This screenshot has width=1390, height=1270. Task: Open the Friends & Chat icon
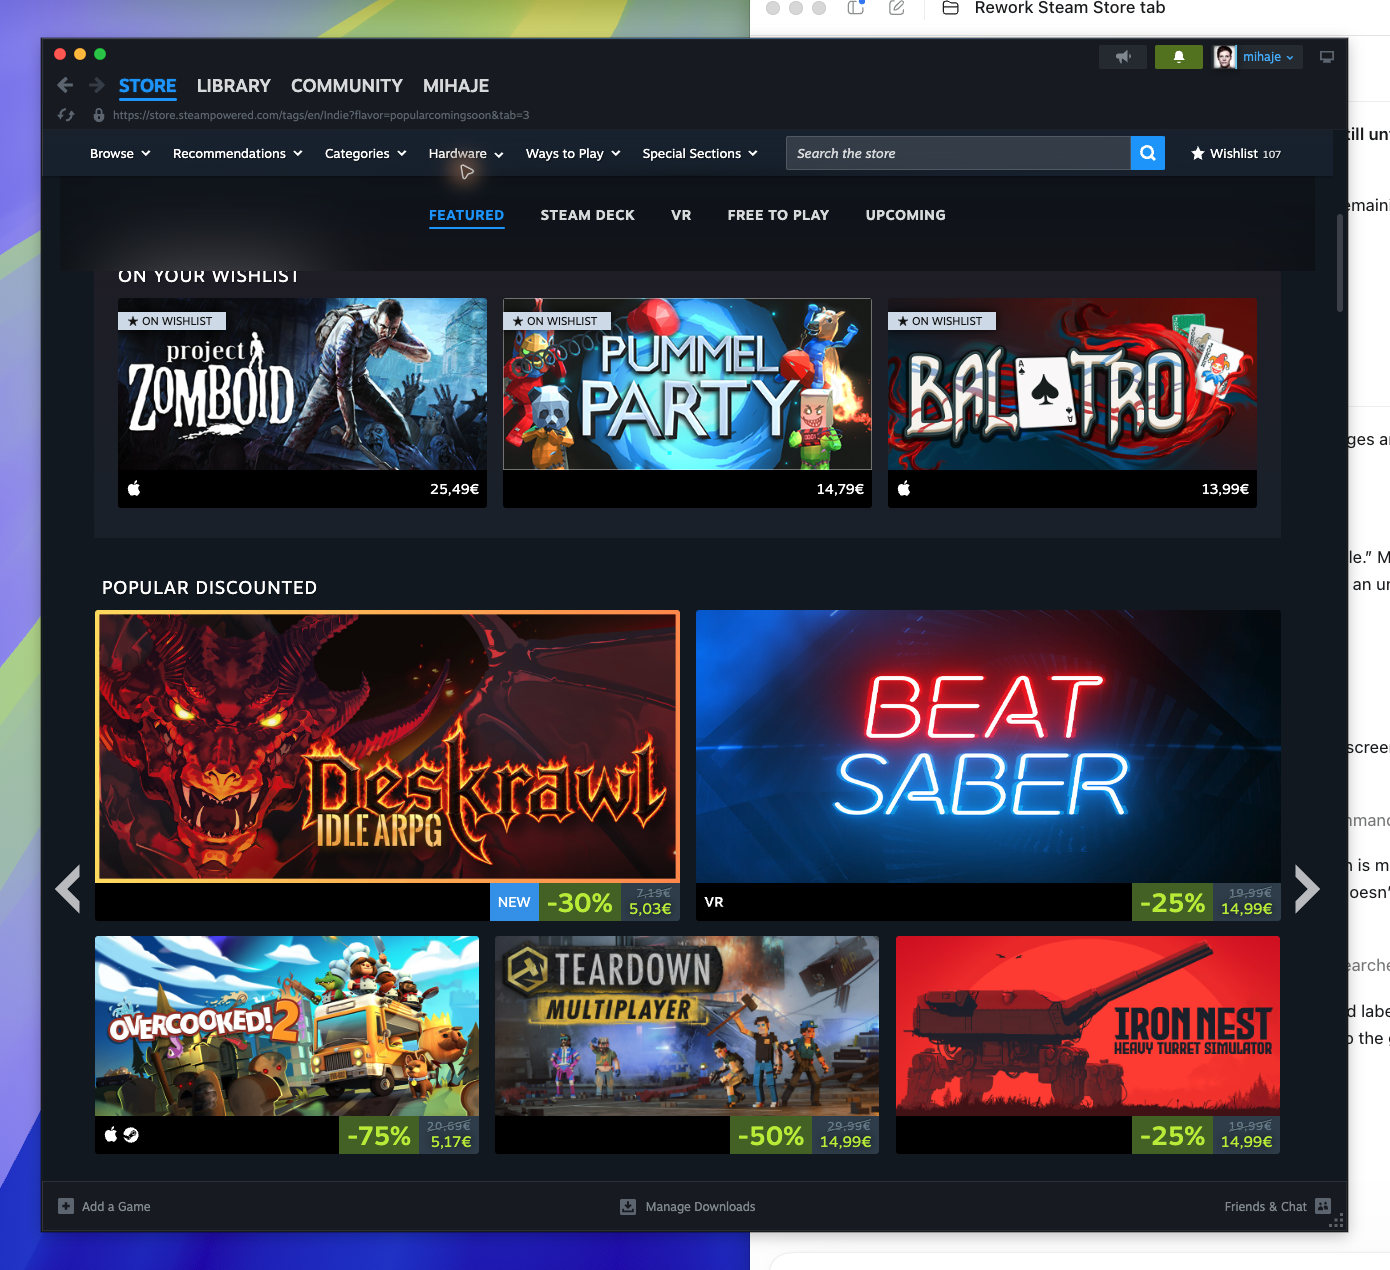[x=1323, y=1206]
